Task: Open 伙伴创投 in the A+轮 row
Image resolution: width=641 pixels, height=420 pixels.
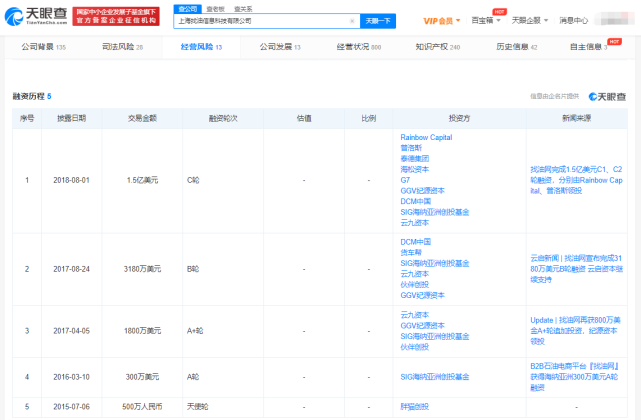Action: (415, 347)
